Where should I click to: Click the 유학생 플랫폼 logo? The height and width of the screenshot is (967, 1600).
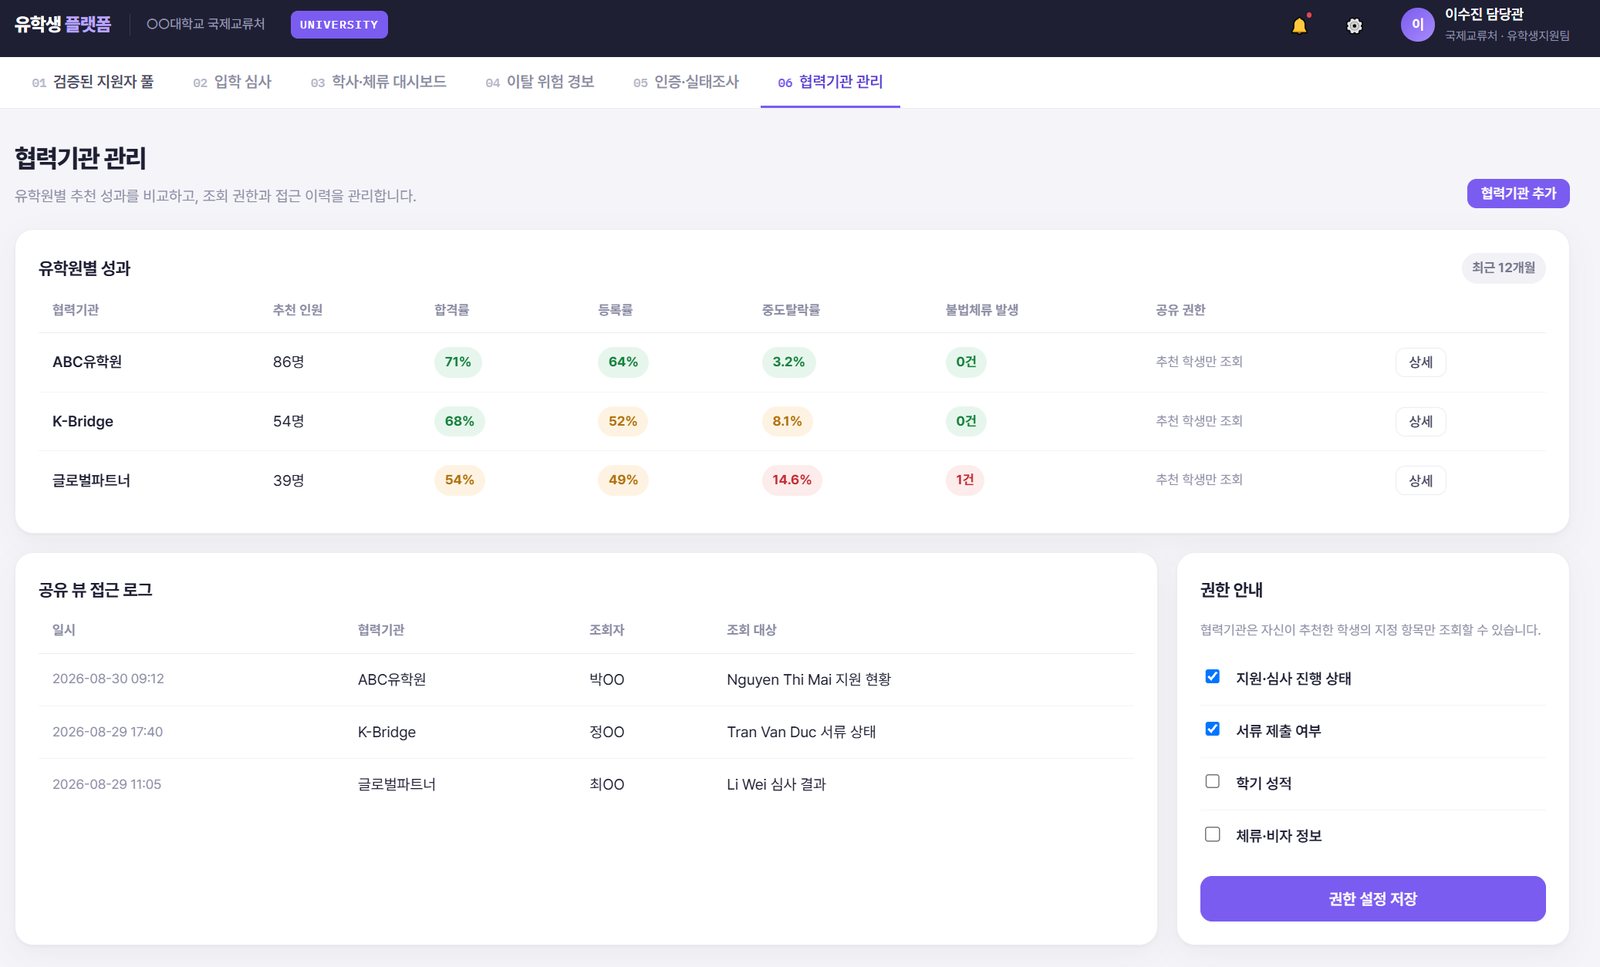click(63, 24)
